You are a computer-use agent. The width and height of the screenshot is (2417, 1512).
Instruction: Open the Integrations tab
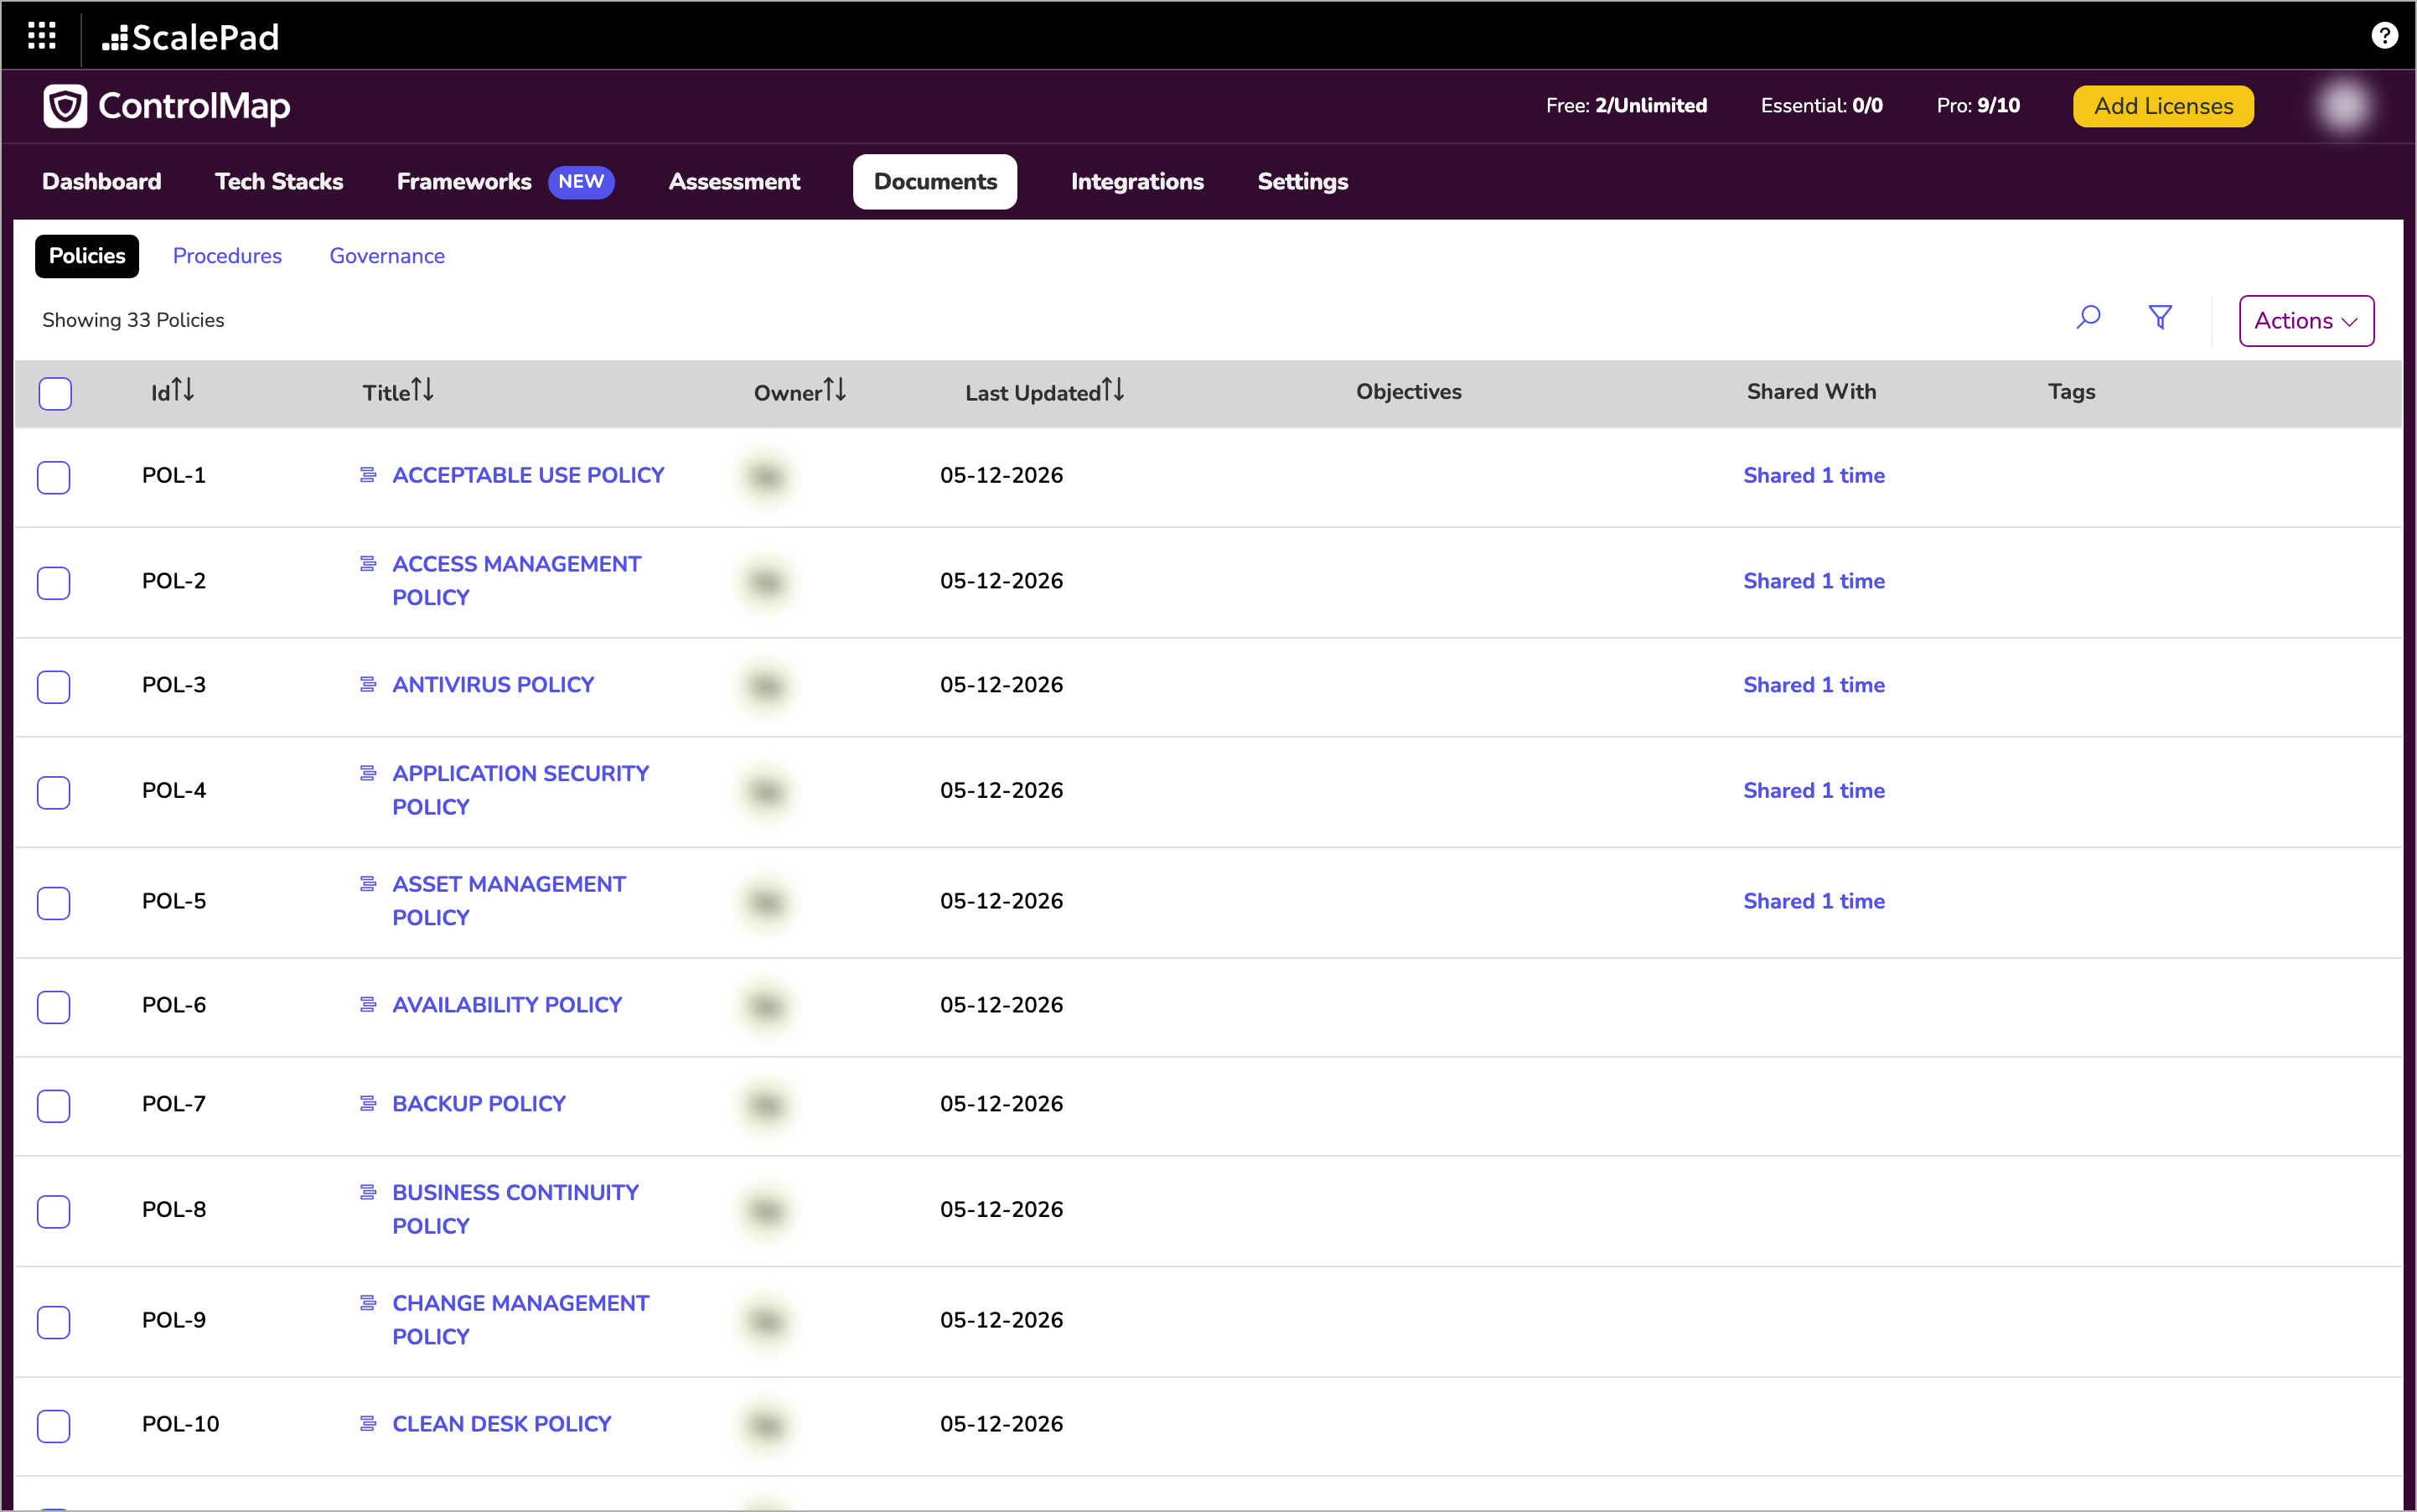point(1137,182)
